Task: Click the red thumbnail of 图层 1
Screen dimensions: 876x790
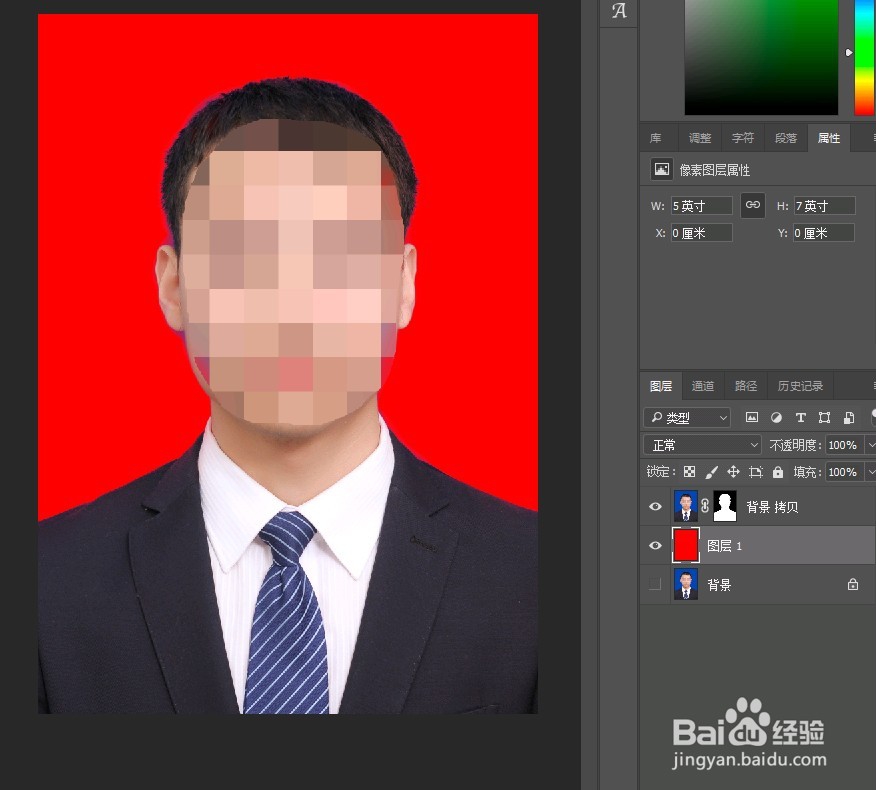Action: click(686, 545)
